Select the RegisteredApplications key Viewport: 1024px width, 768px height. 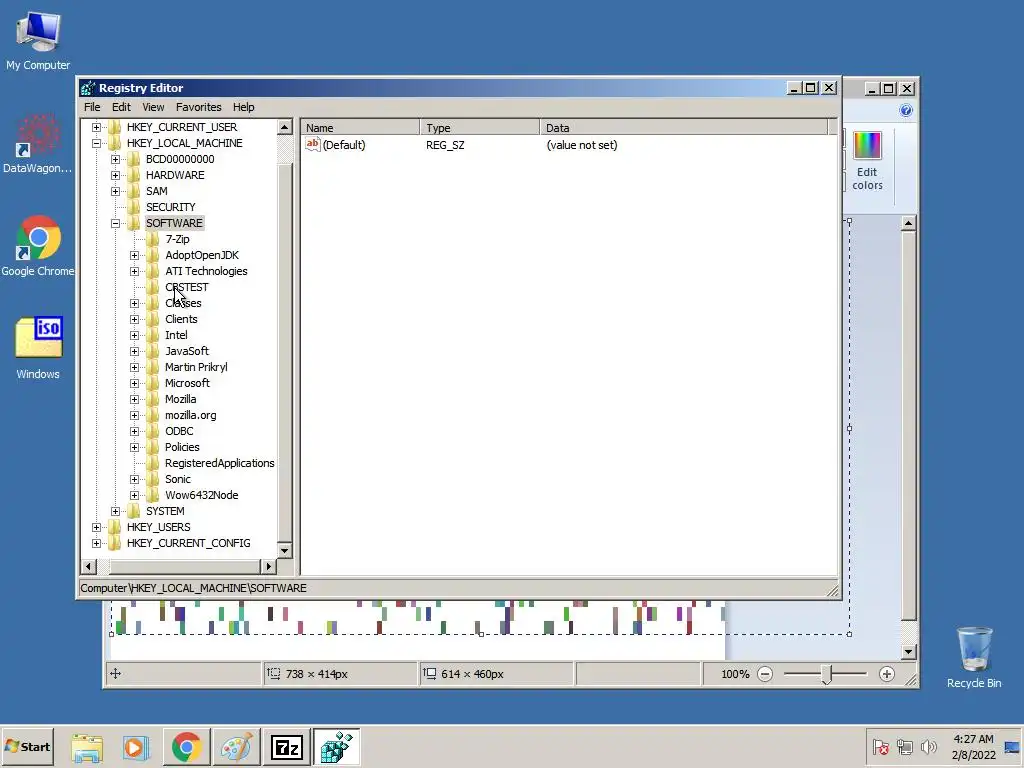point(219,463)
